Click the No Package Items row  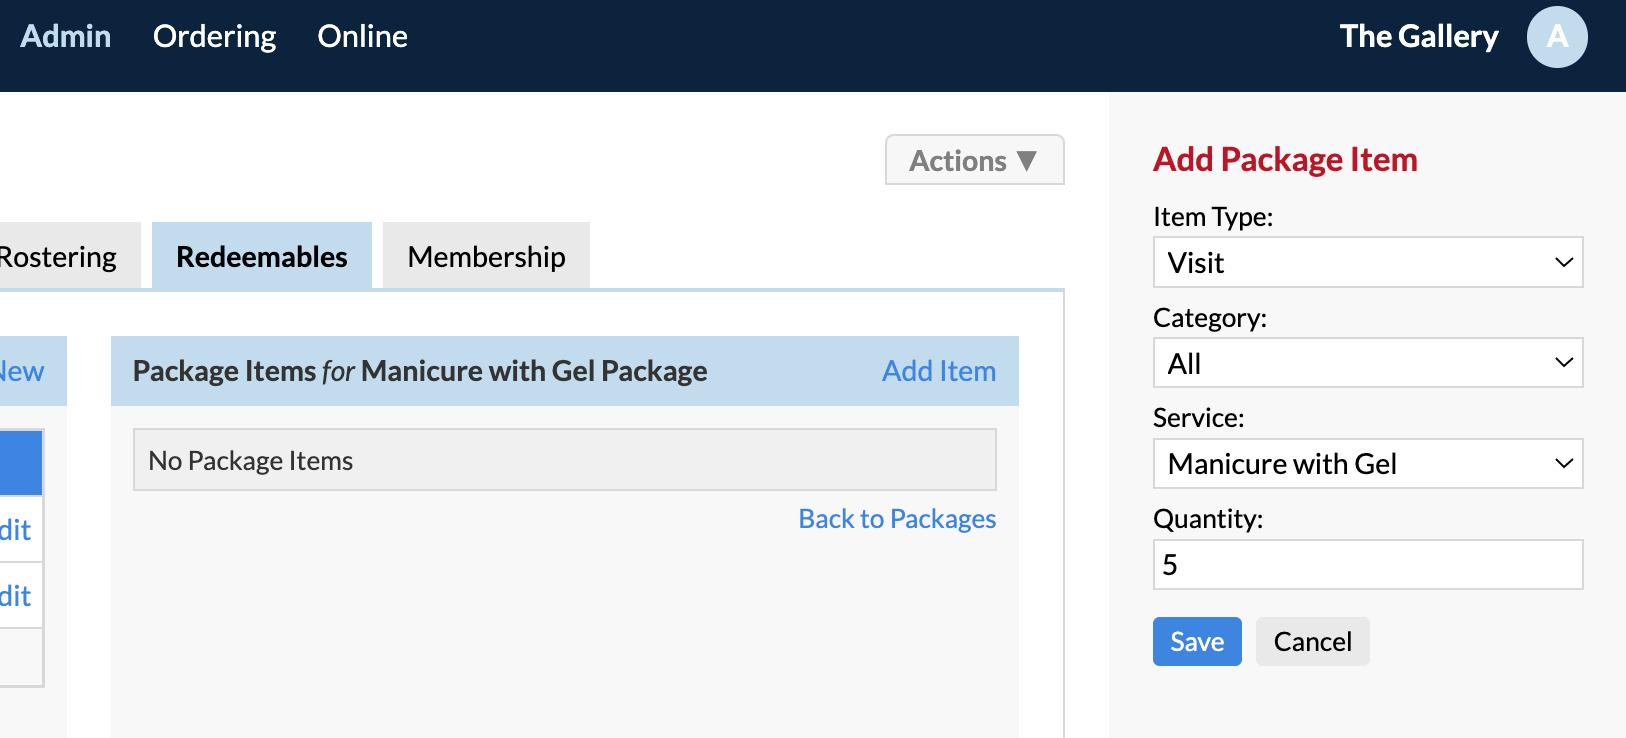(x=565, y=460)
